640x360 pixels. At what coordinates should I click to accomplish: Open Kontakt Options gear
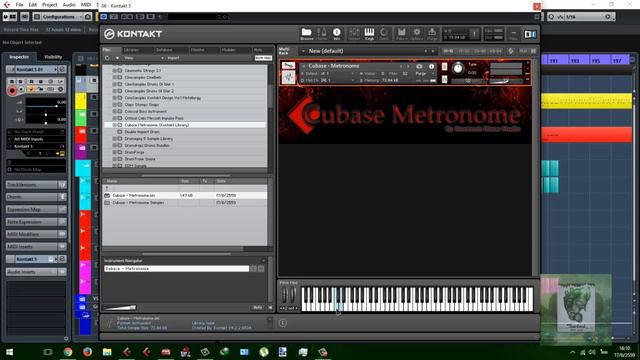(x=417, y=34)
